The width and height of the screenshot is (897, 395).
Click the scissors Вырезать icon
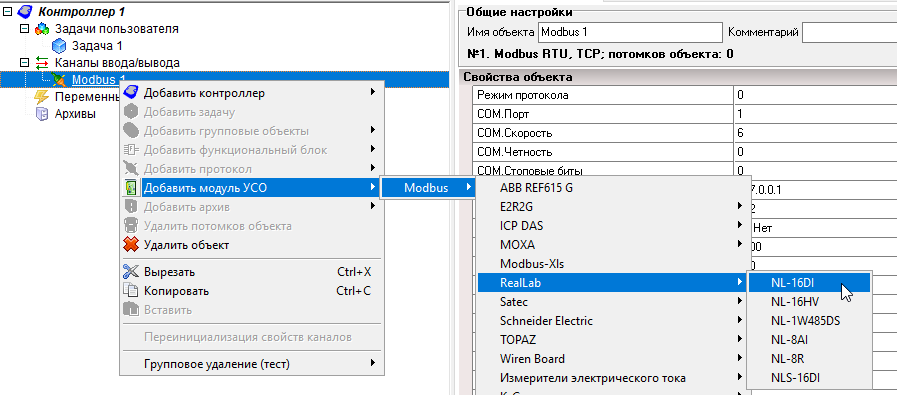point(131,272)
